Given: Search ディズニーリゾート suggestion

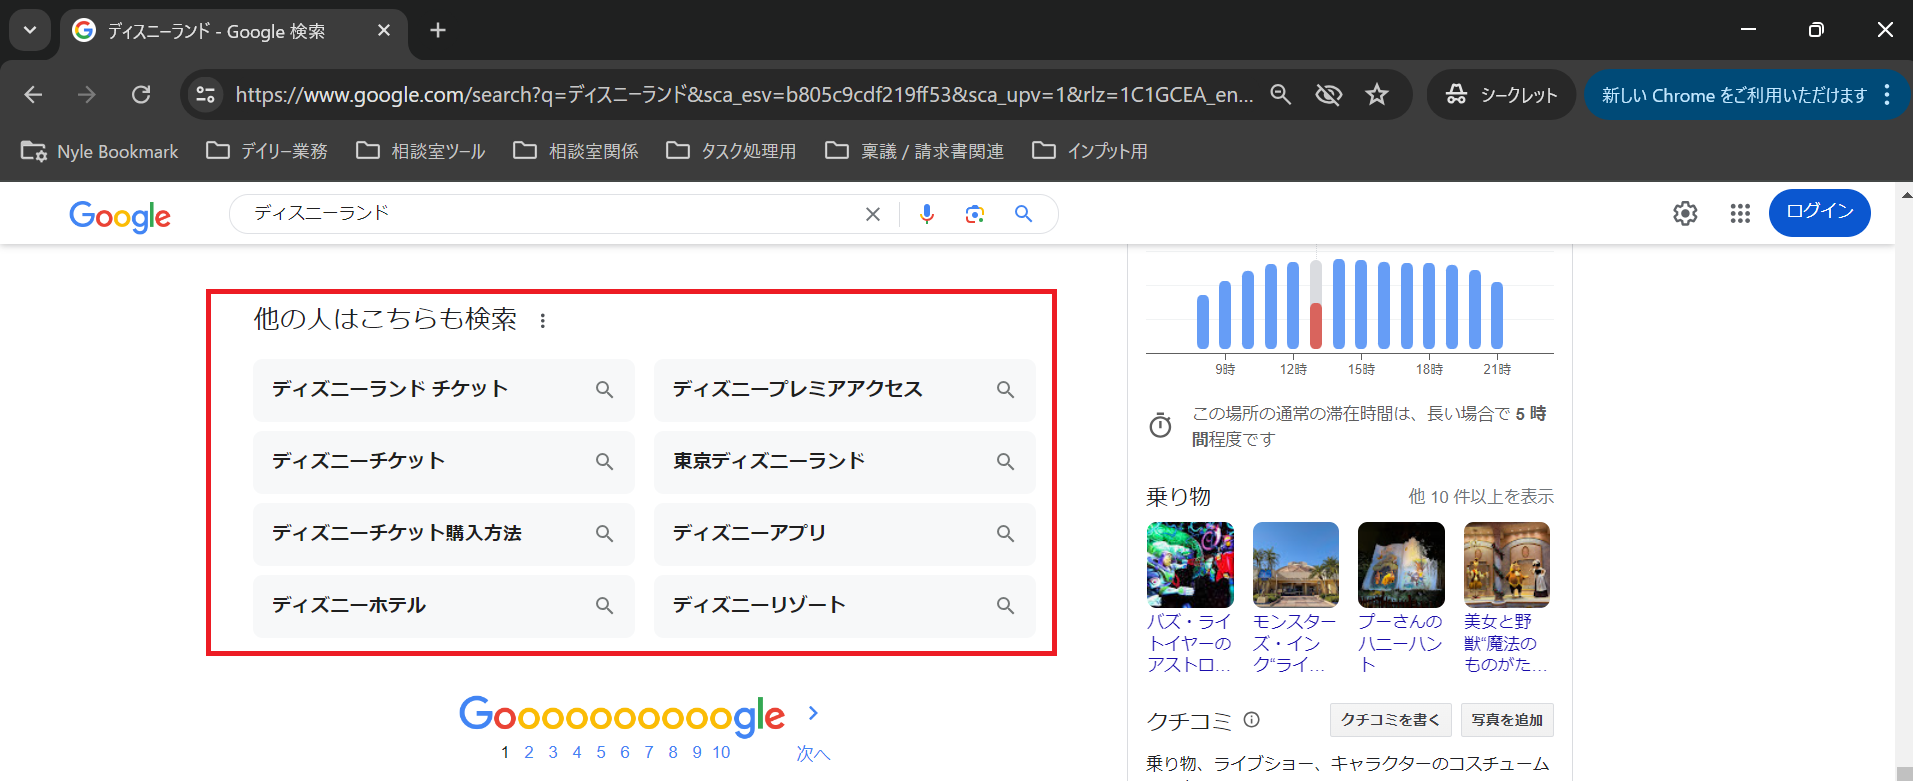Looking at the screenshot, I should 845,606.
